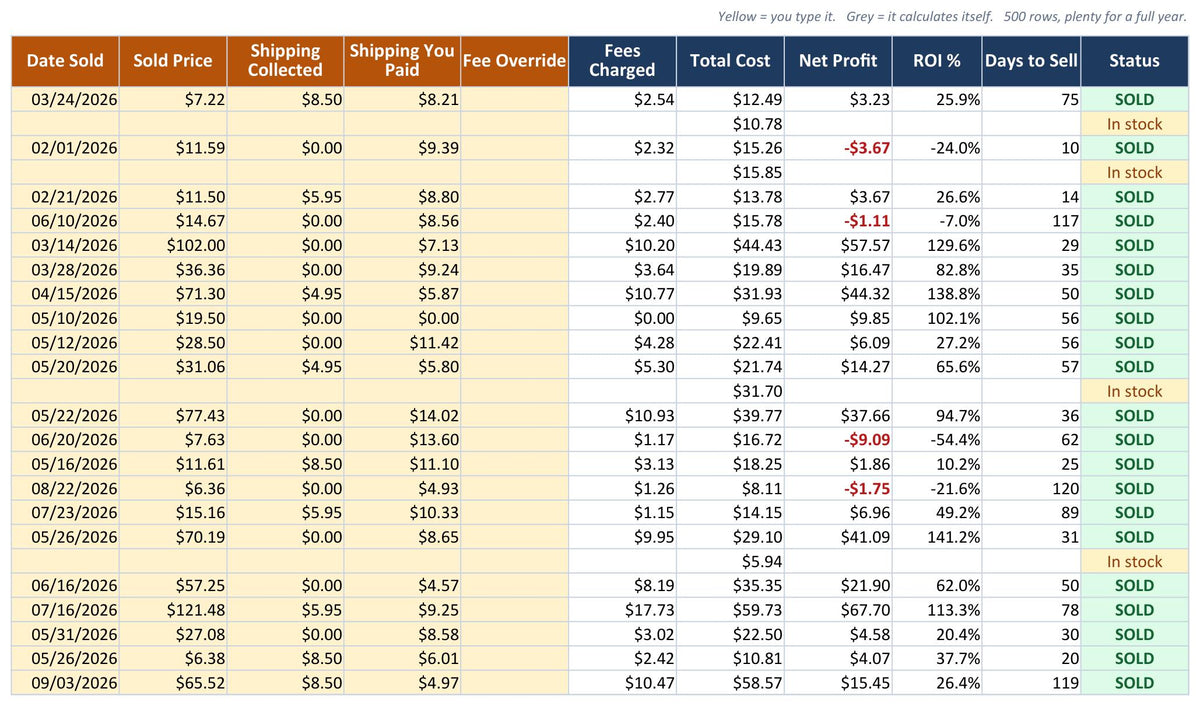Select ROI value 141.2%
The height and width of the screenshot is (706, 1200).
937,537
